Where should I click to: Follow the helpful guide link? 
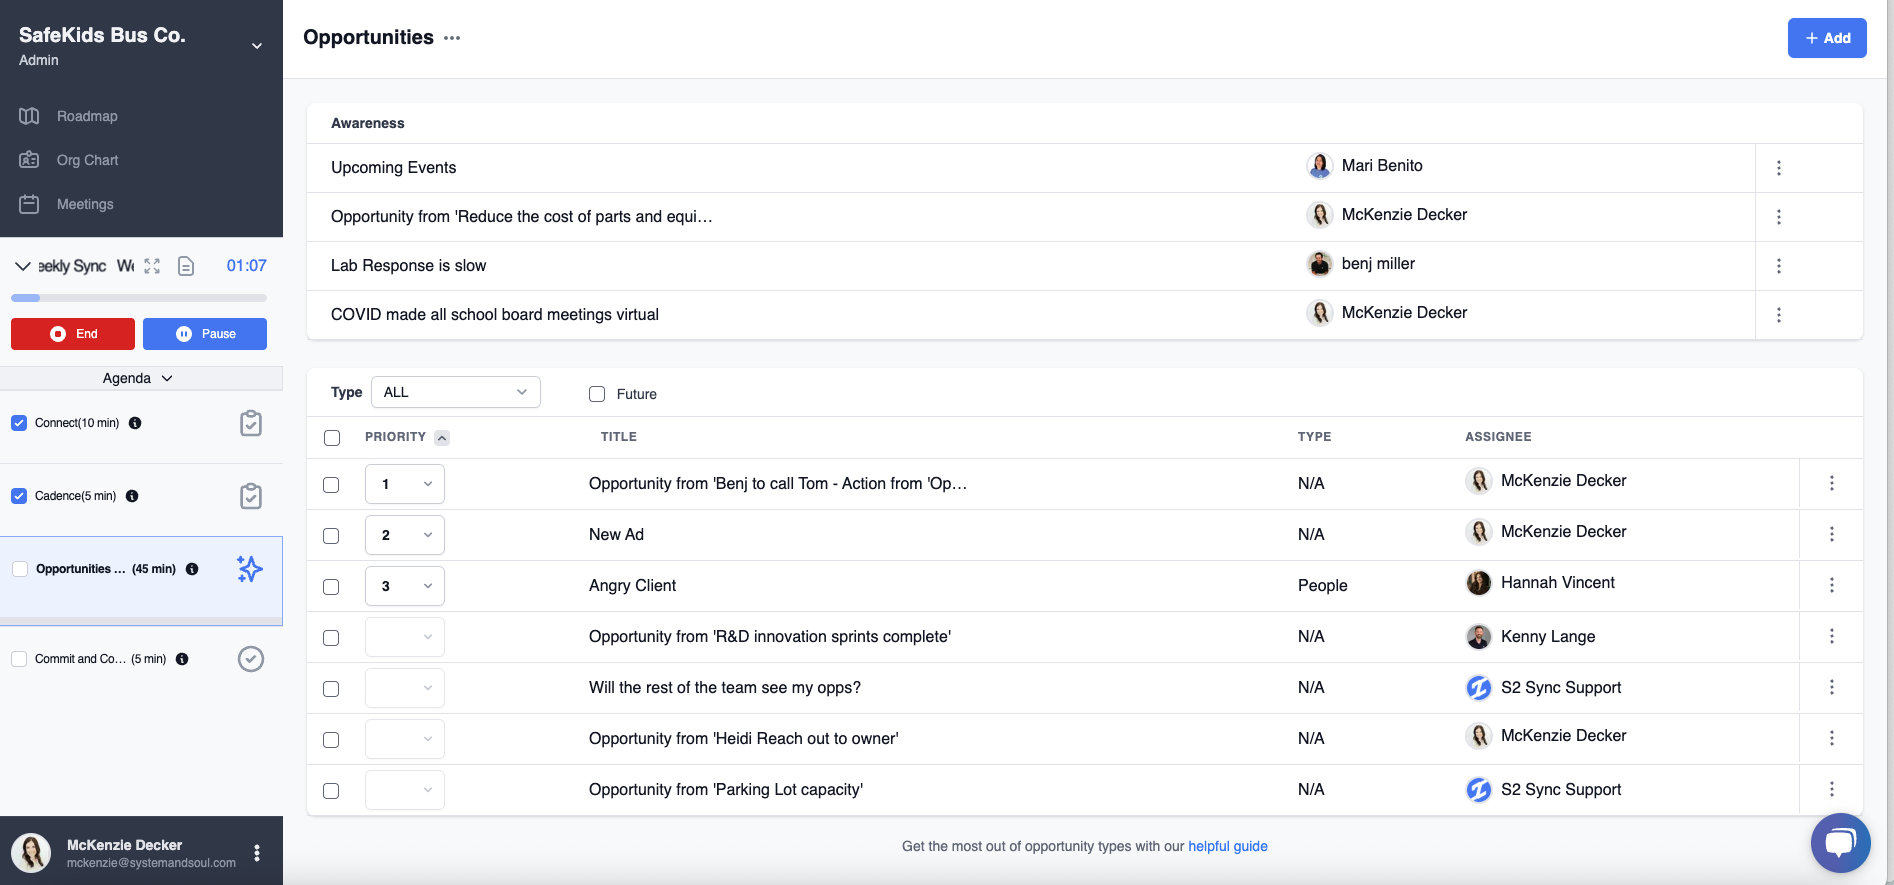(x=1228, y=846)
